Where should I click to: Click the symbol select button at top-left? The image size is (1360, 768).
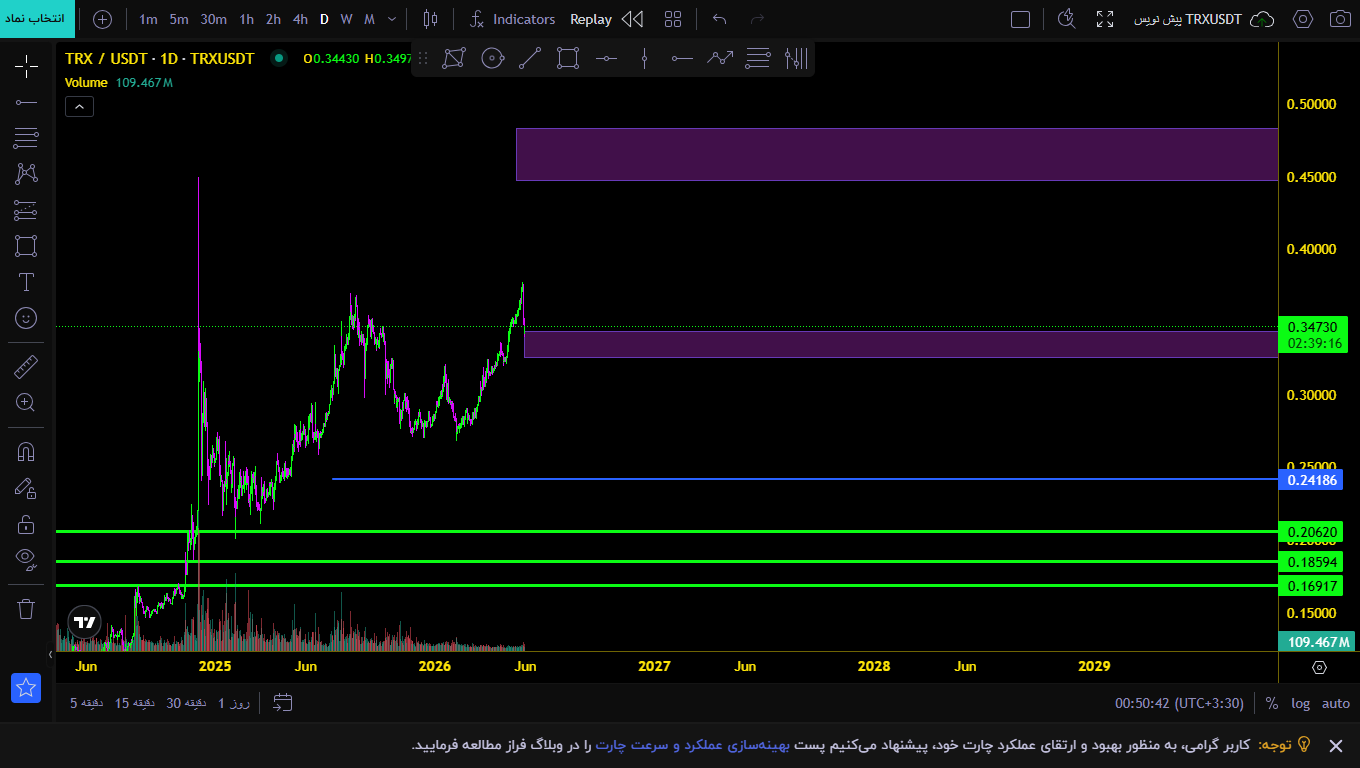37,19
